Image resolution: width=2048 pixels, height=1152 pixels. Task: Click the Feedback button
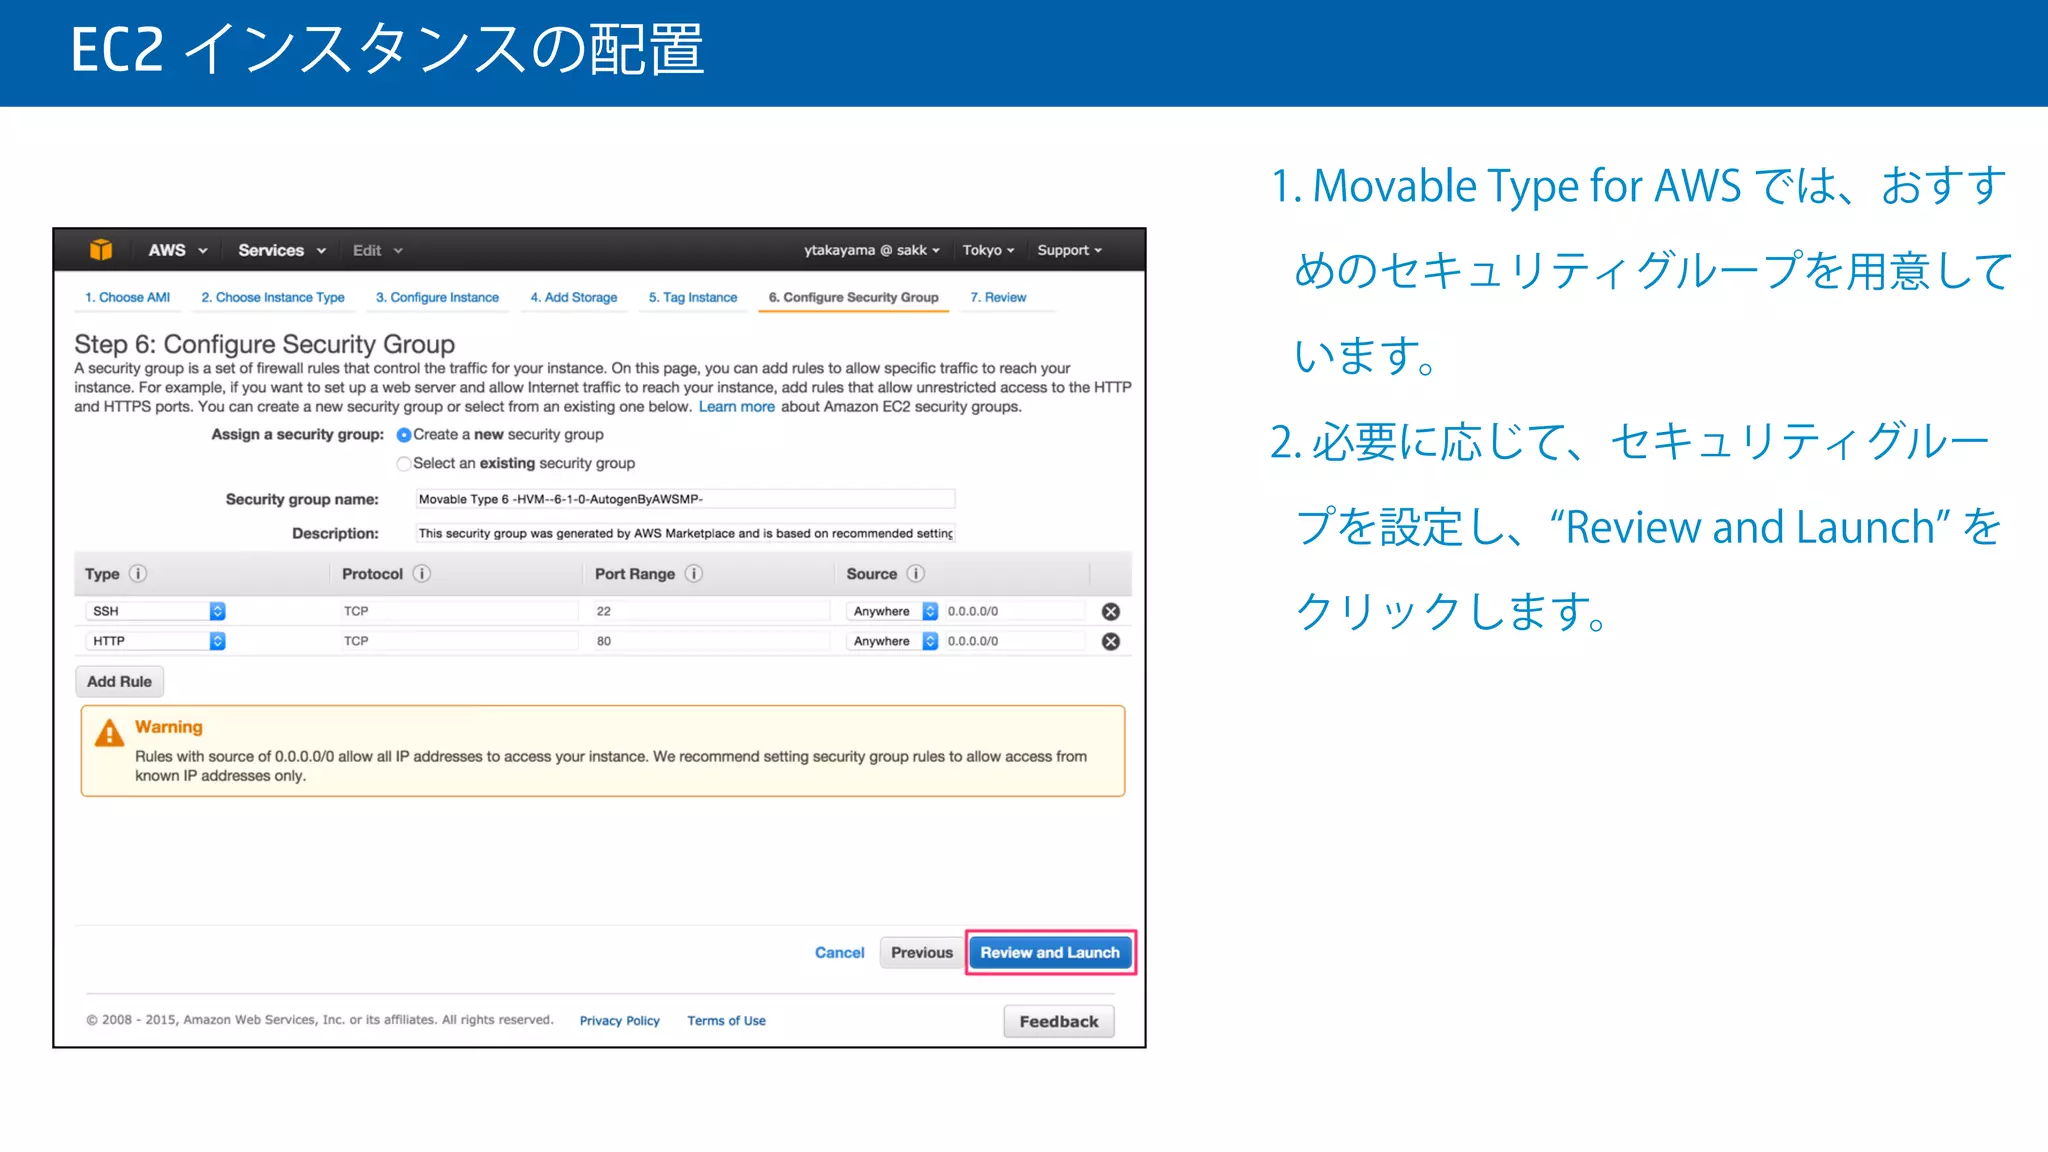1059,1022
